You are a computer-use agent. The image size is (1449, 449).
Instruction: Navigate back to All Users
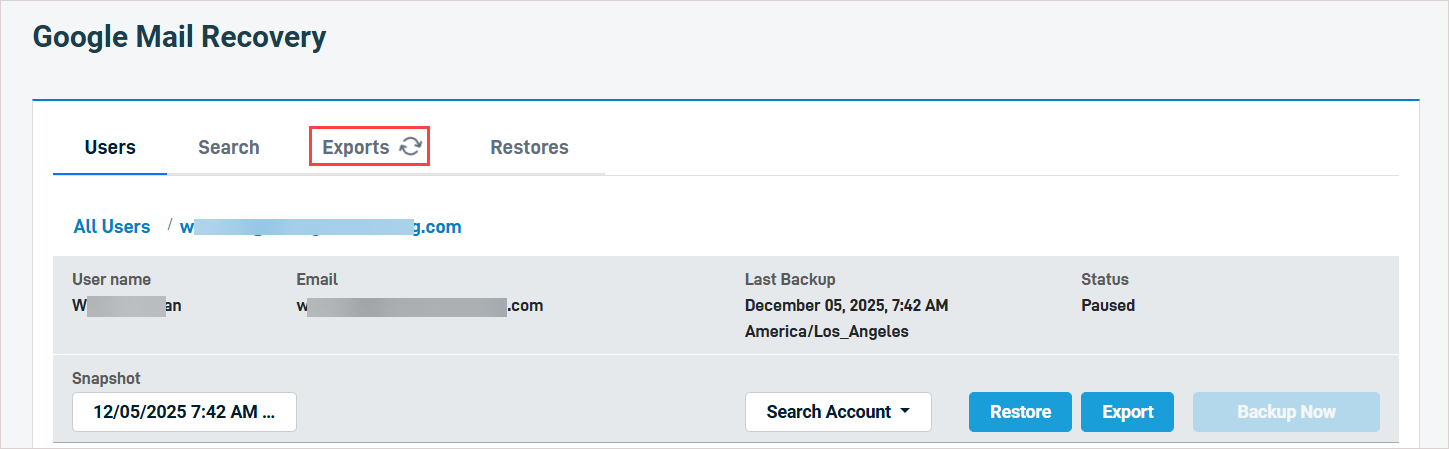112,227
